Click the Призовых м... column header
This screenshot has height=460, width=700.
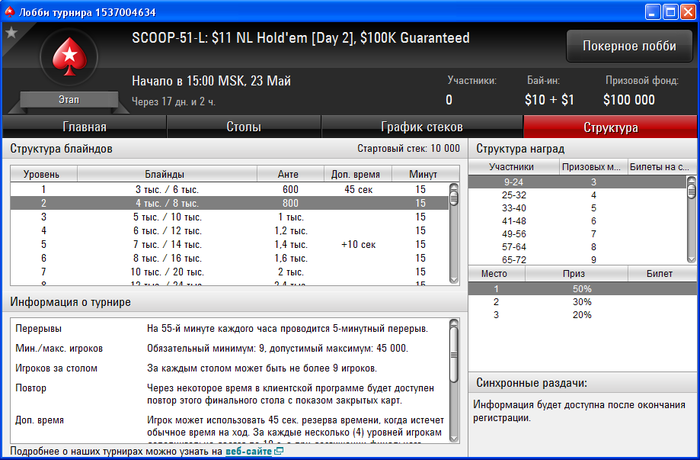(x=593, y=167)
